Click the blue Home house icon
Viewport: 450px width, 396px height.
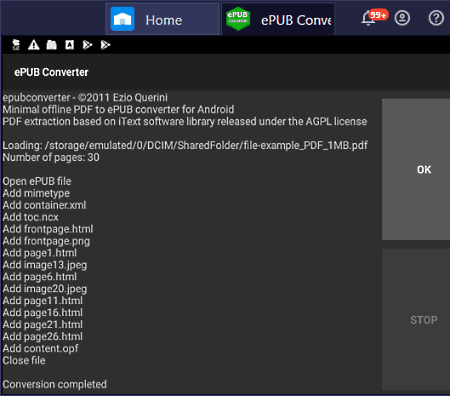pos(122,19)
